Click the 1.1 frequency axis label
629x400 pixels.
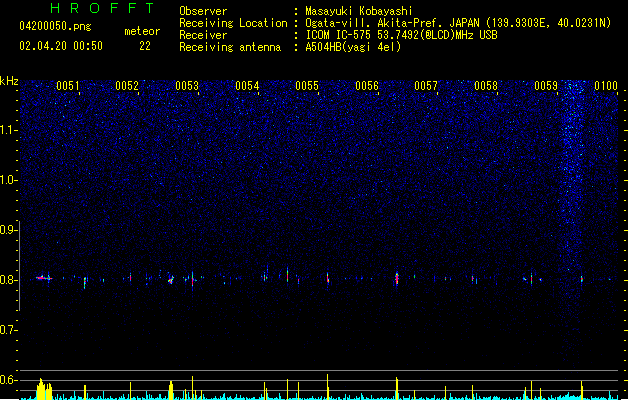pos(8,130)
